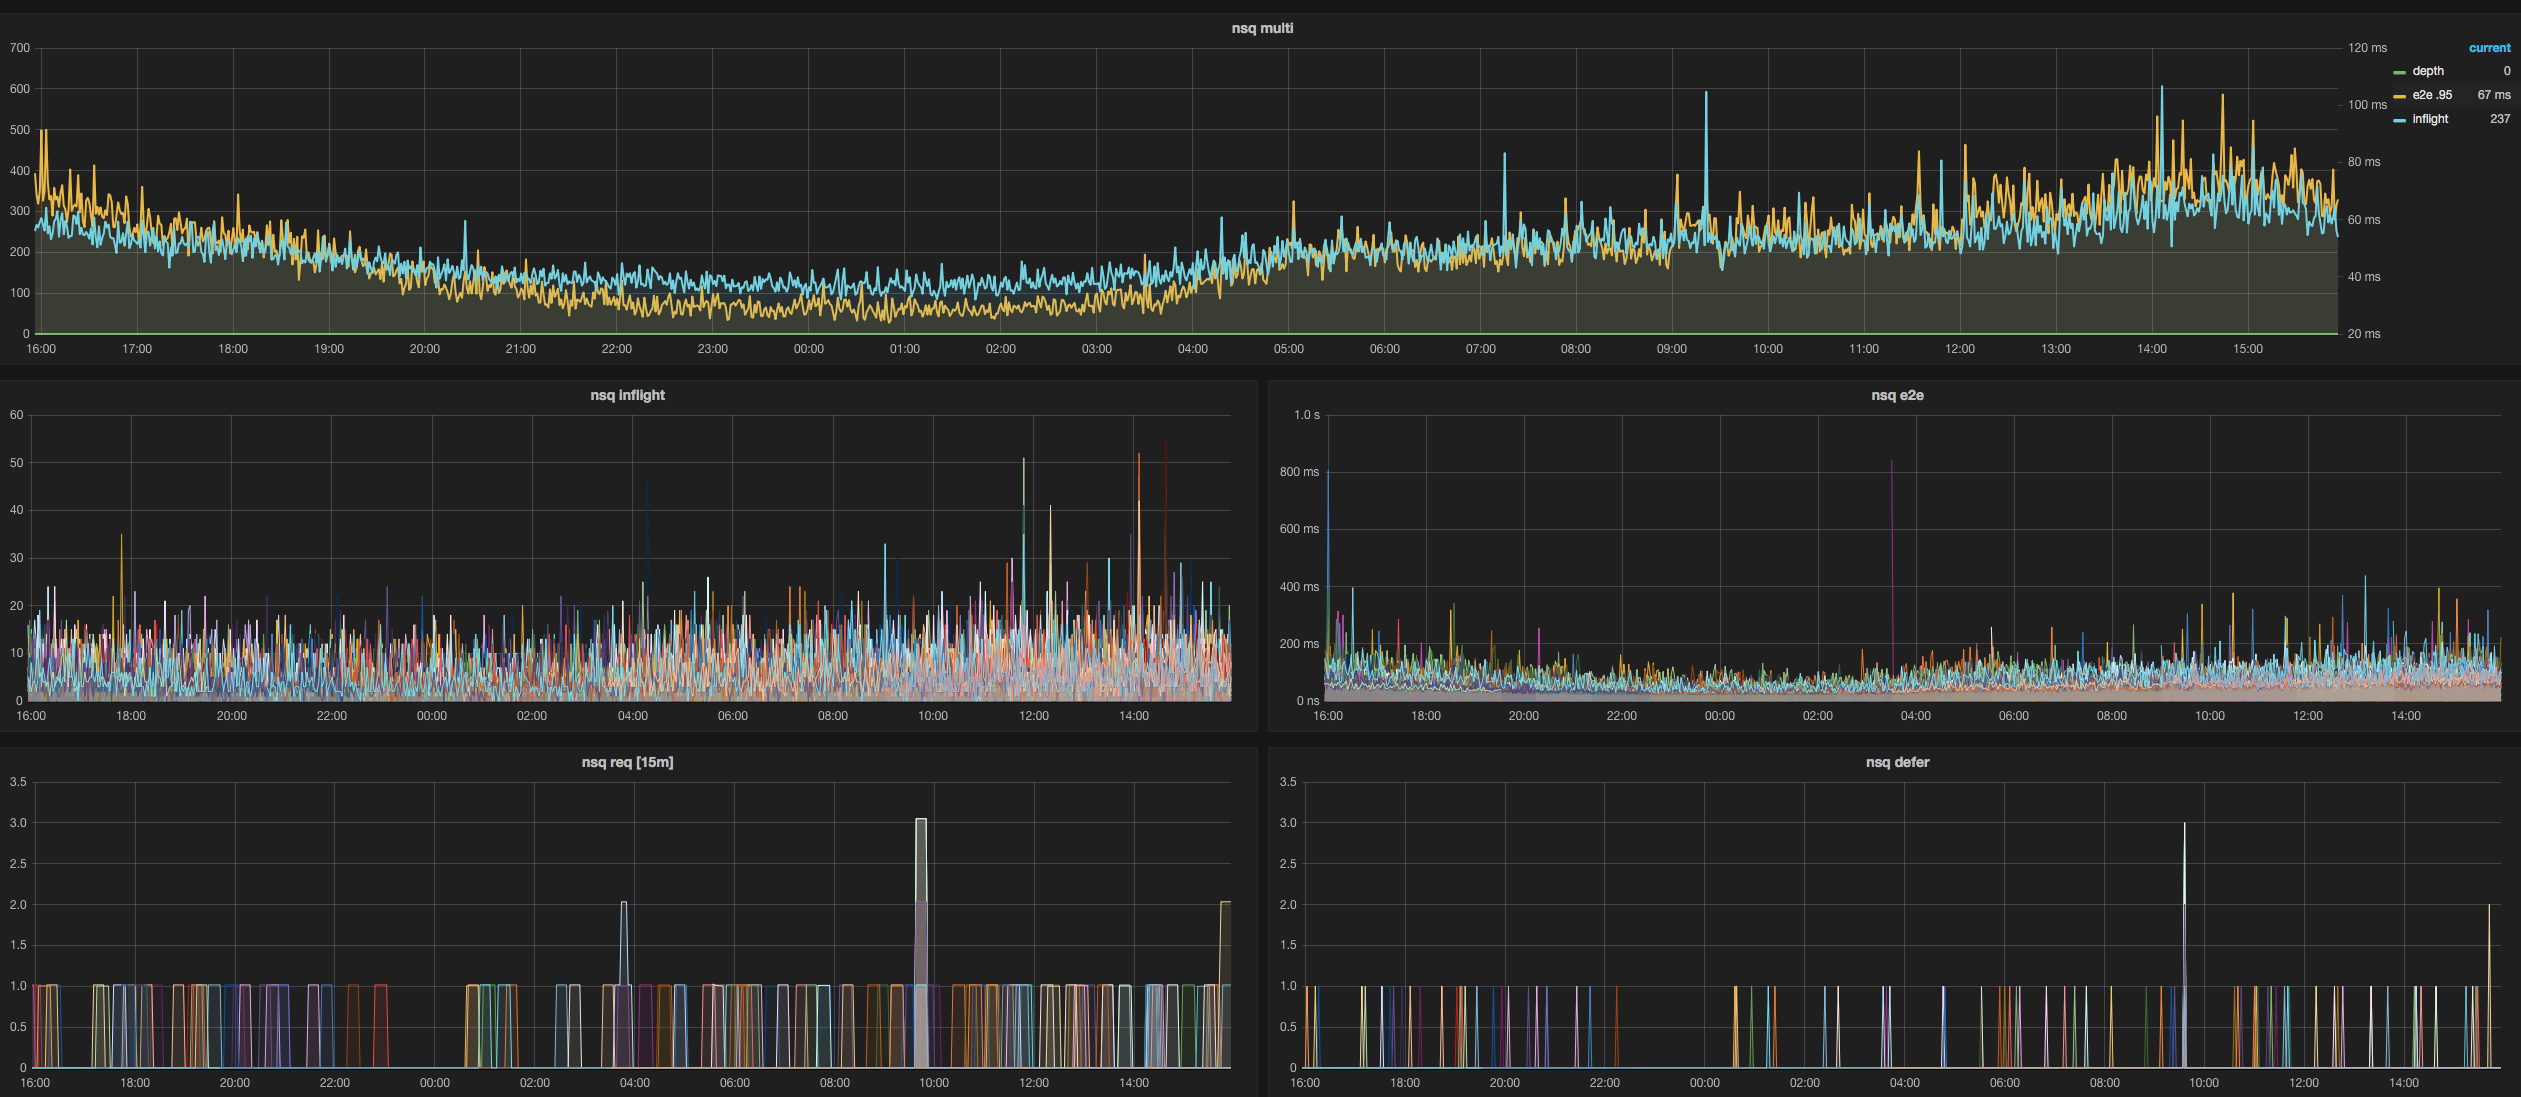Viewport: 2521px width, 1097px height.
Task: Open the nsq req [15m] panel menu
Action: (x=627, y=762)
